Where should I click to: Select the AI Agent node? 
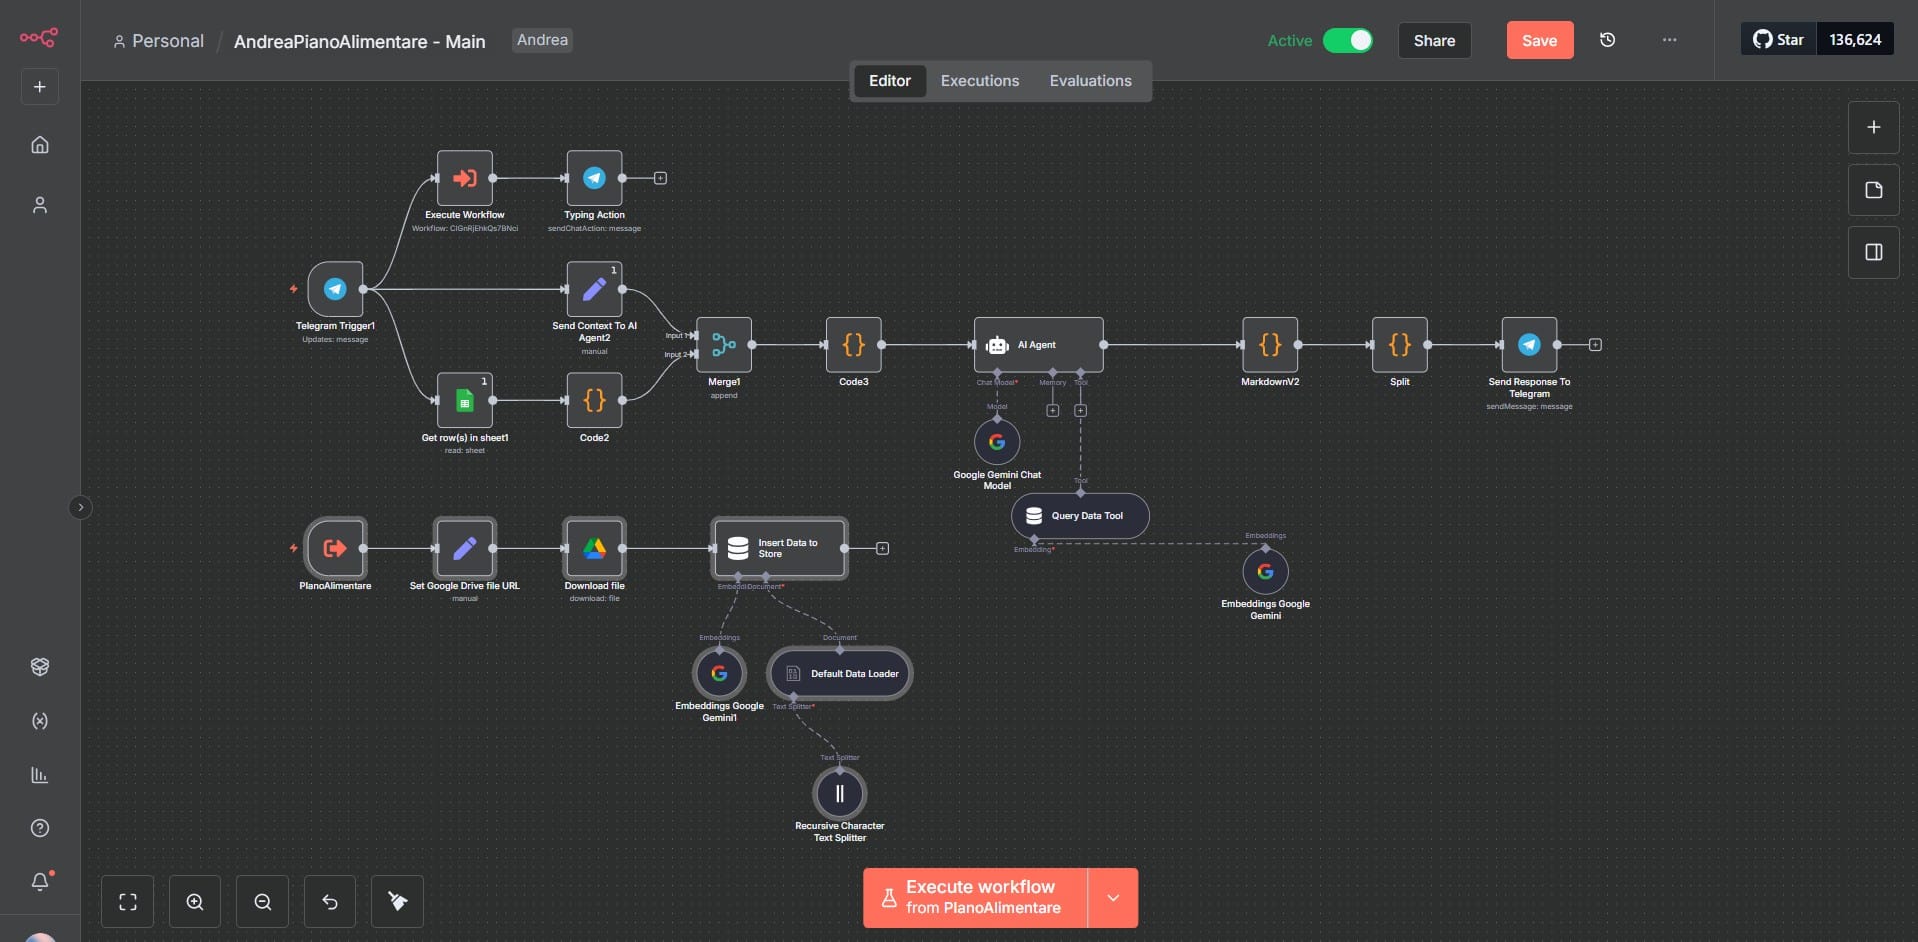(1038, 345)
